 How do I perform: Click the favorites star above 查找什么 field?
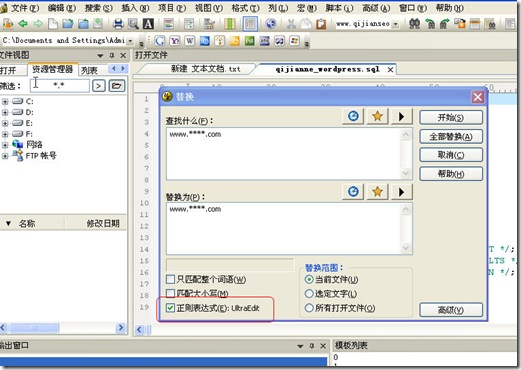click(x=377, y=116)
